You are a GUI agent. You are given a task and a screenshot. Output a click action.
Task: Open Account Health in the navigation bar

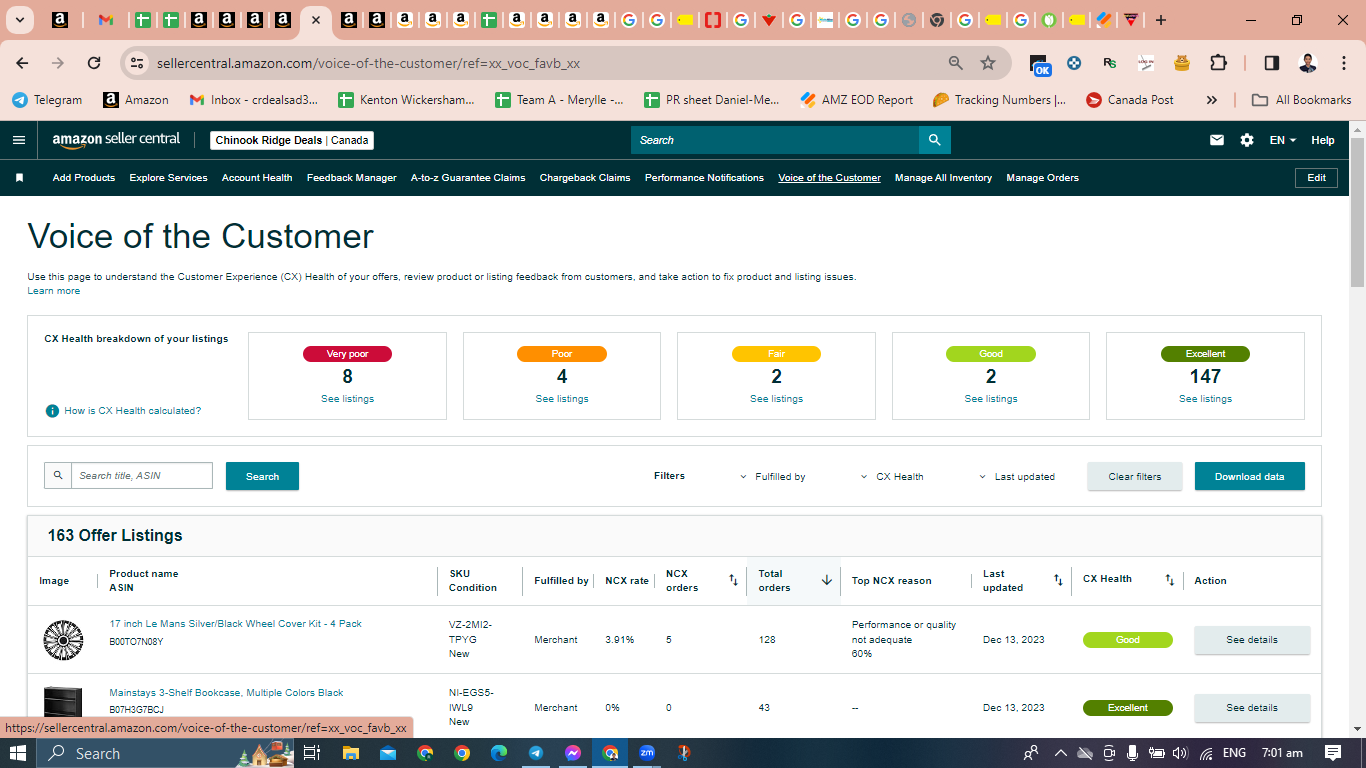(x=257, y=178)
